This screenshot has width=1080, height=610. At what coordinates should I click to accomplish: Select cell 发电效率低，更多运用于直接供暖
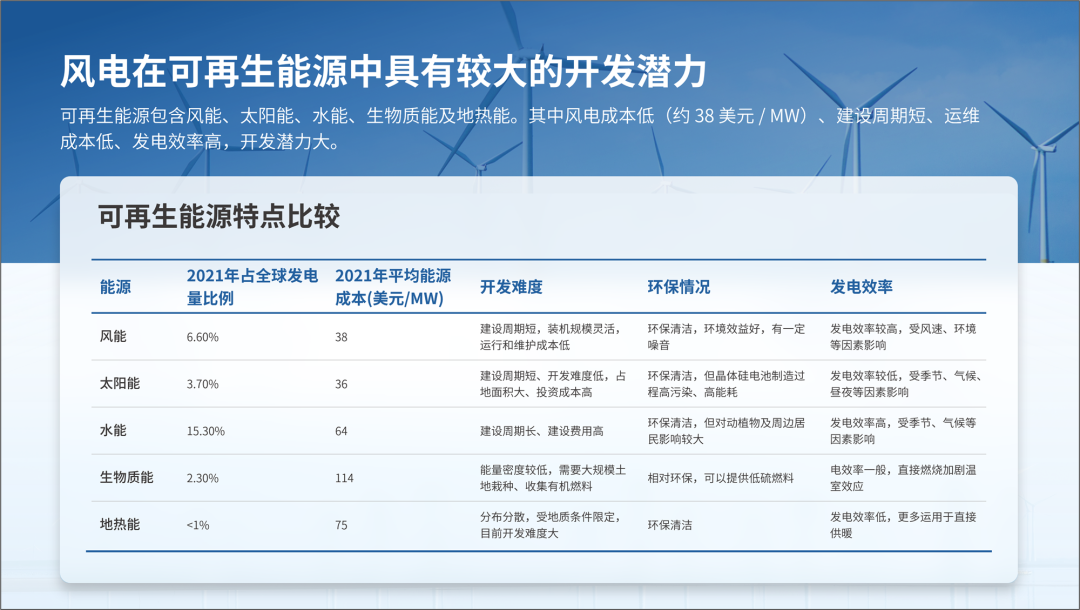pyautogui.click(x=903, y=525)
